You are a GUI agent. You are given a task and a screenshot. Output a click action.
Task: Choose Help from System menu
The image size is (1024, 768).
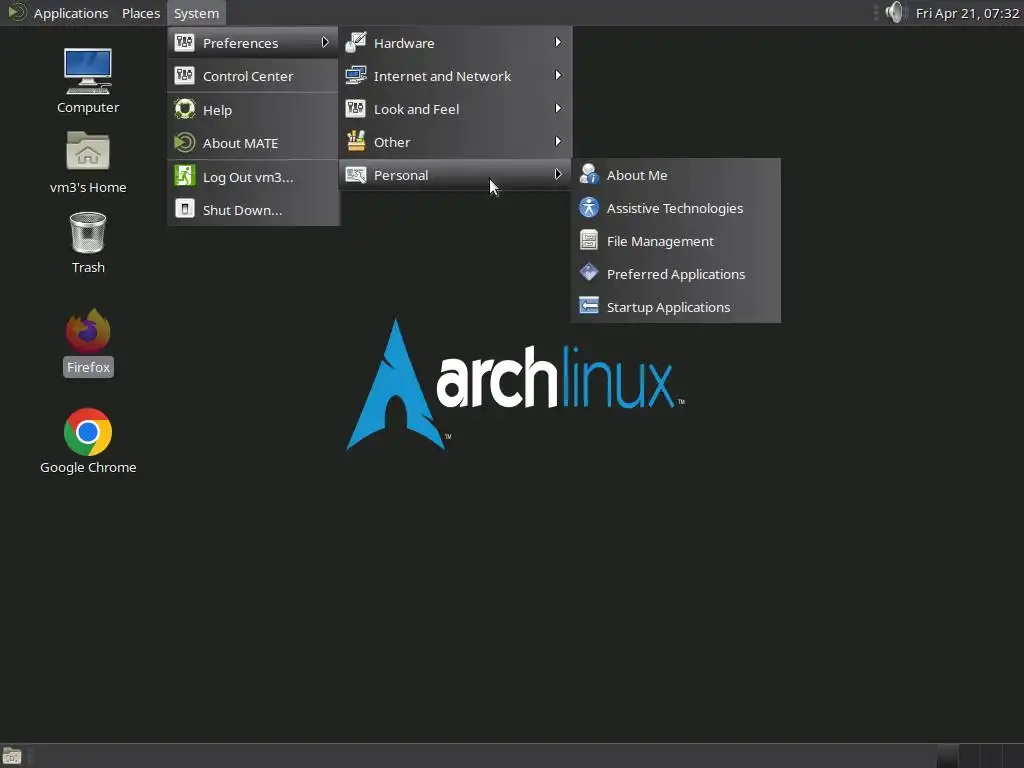[253, 110]
